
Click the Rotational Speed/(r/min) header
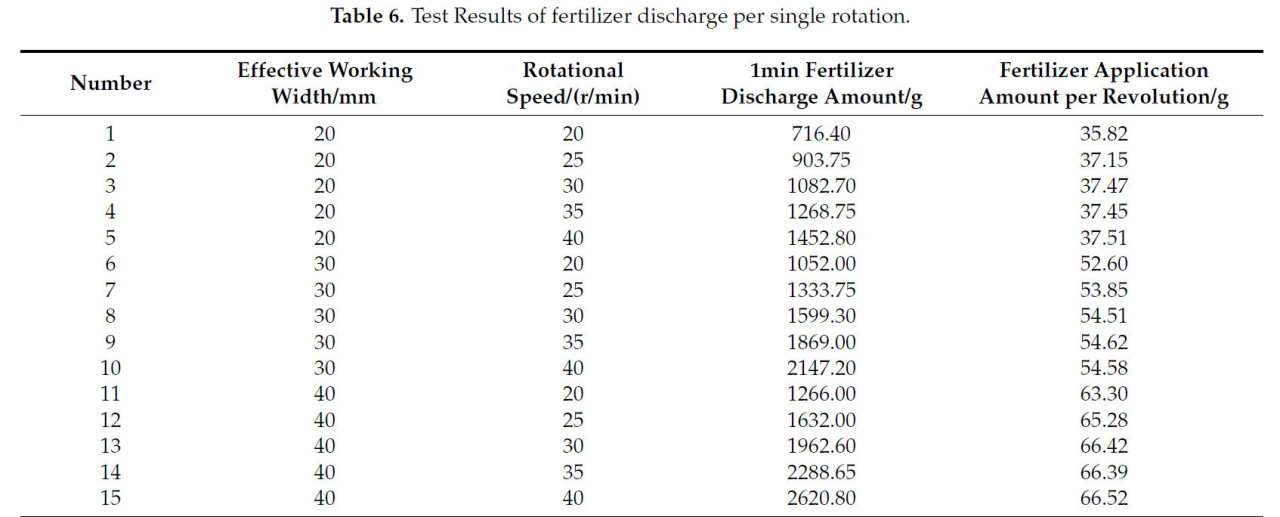pyautogui.click(x=573, y=84)
